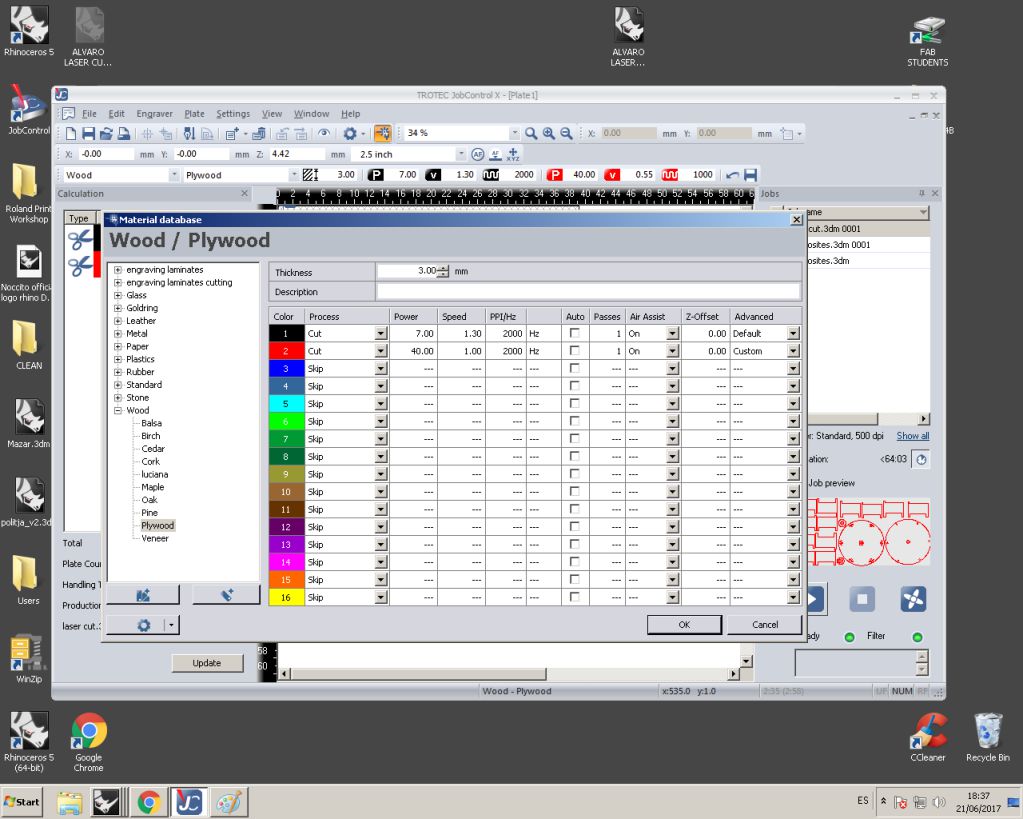Click the eye preview toolbar icon
The width and height of the screenshot is (1023, 819).
324,133
